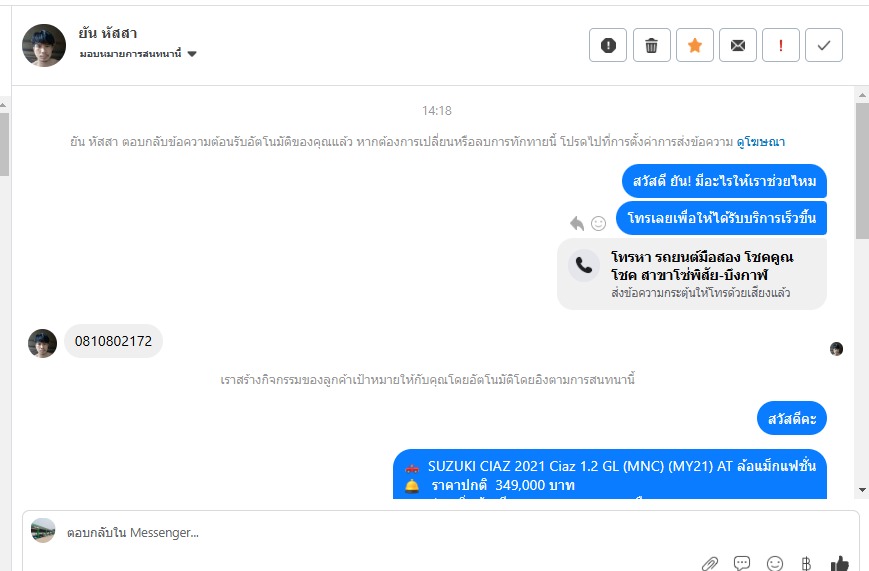
Task: Toggle the orange star follow-up marker
Action: [695, 45]
